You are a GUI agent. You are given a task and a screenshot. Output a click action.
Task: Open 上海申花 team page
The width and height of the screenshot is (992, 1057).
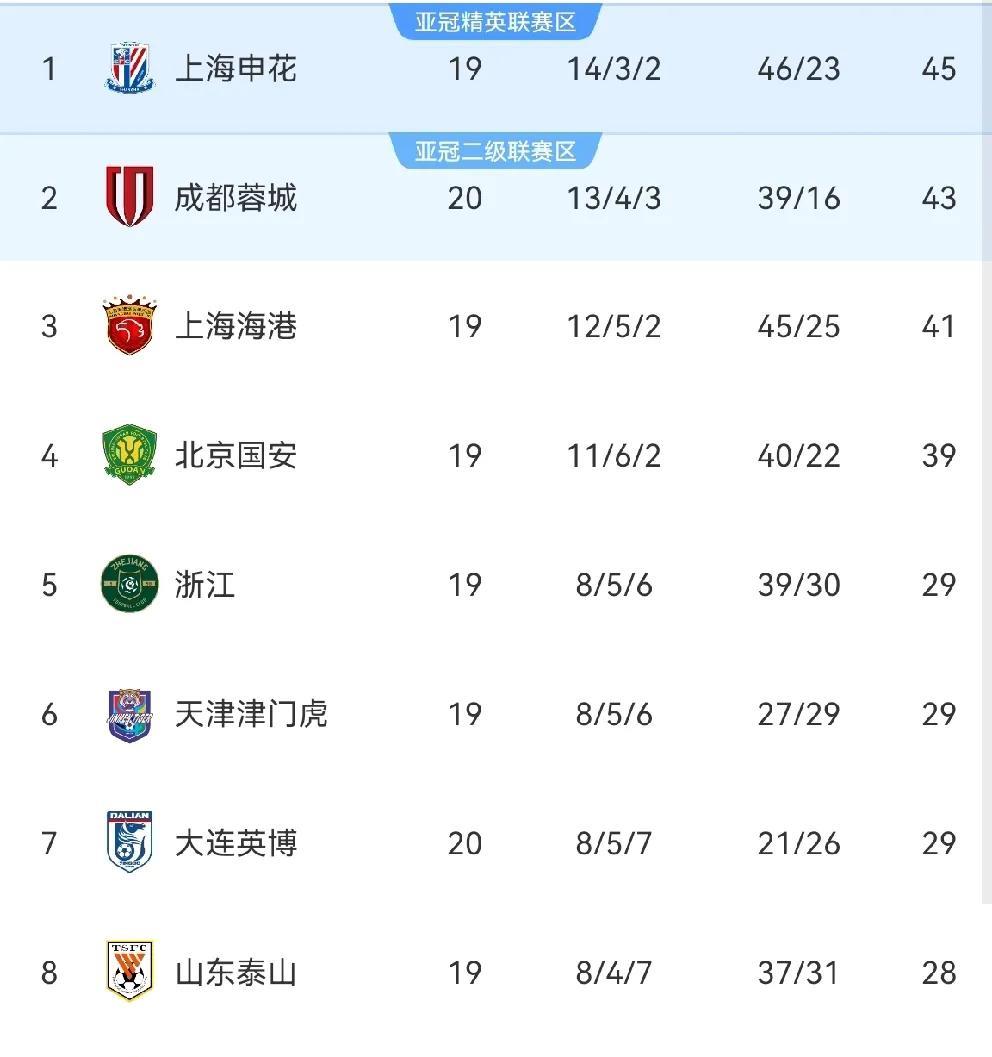(x=236, y=69)
